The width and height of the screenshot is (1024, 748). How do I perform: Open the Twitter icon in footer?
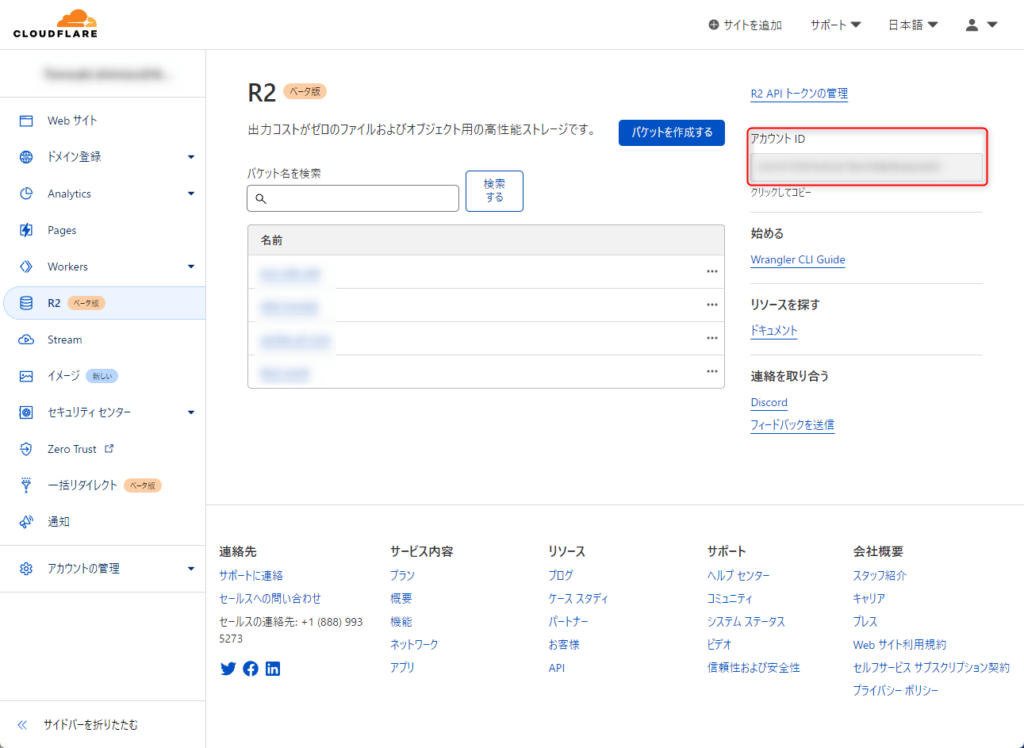228,668
